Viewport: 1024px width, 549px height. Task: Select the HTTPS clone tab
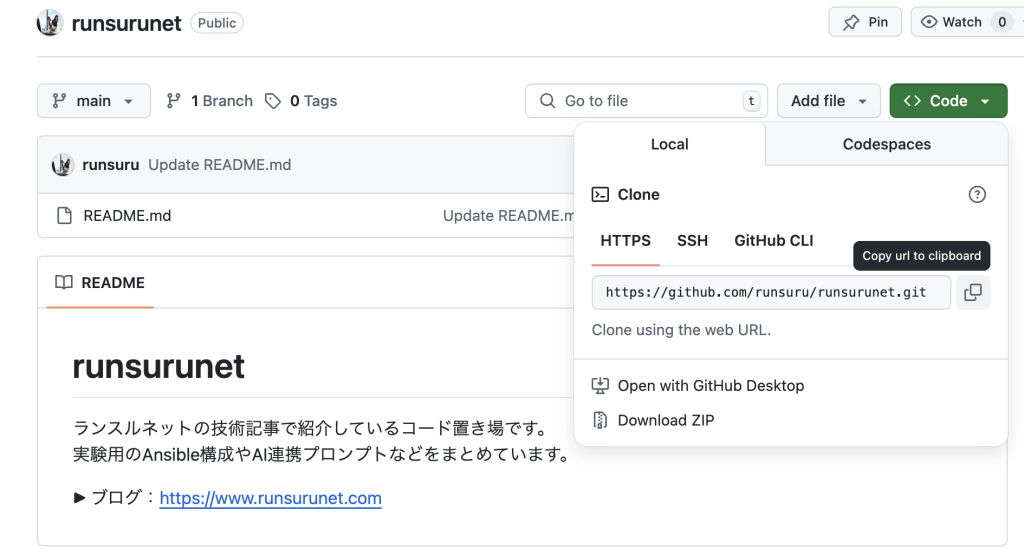[625, 241]
